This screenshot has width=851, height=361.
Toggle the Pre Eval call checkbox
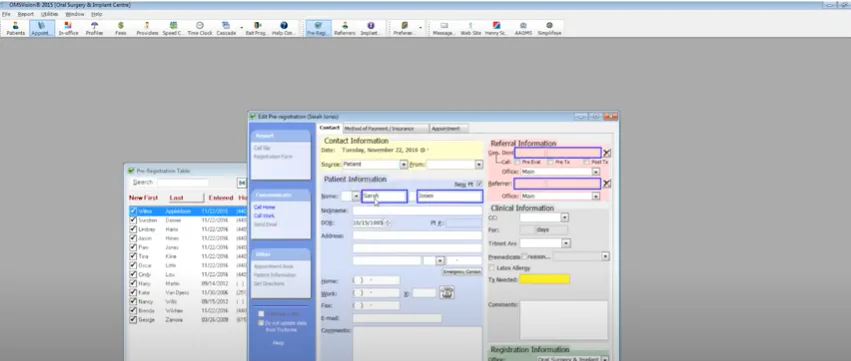(518, 162)
